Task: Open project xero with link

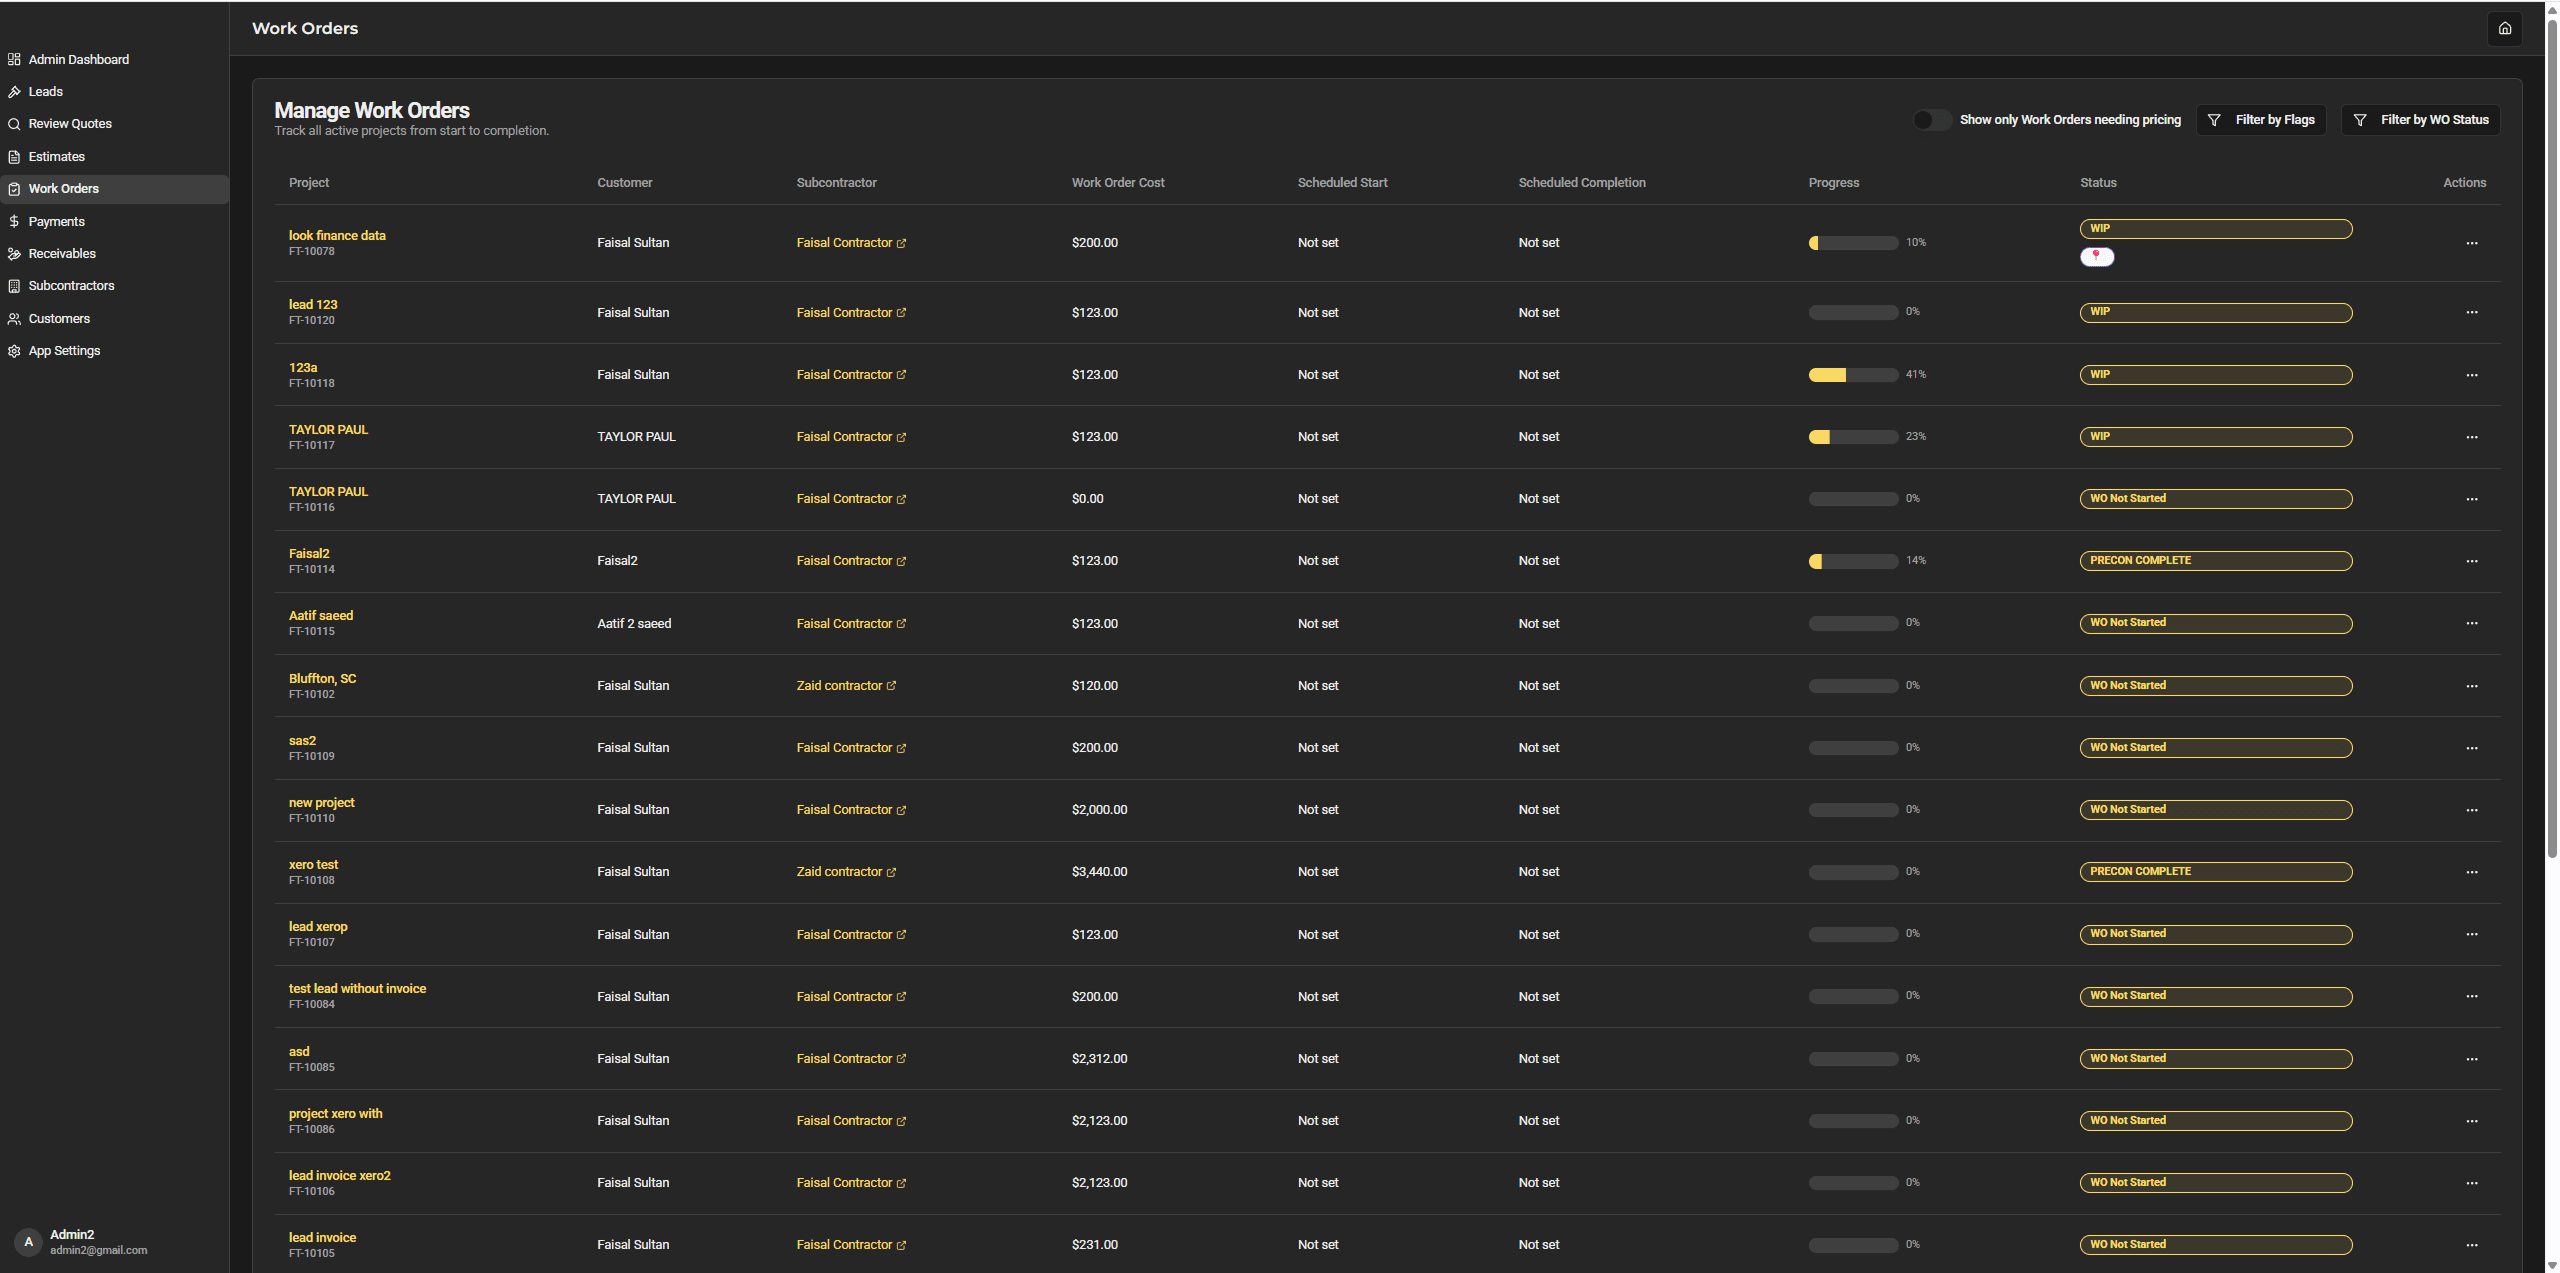Action: click(335, 1114)
